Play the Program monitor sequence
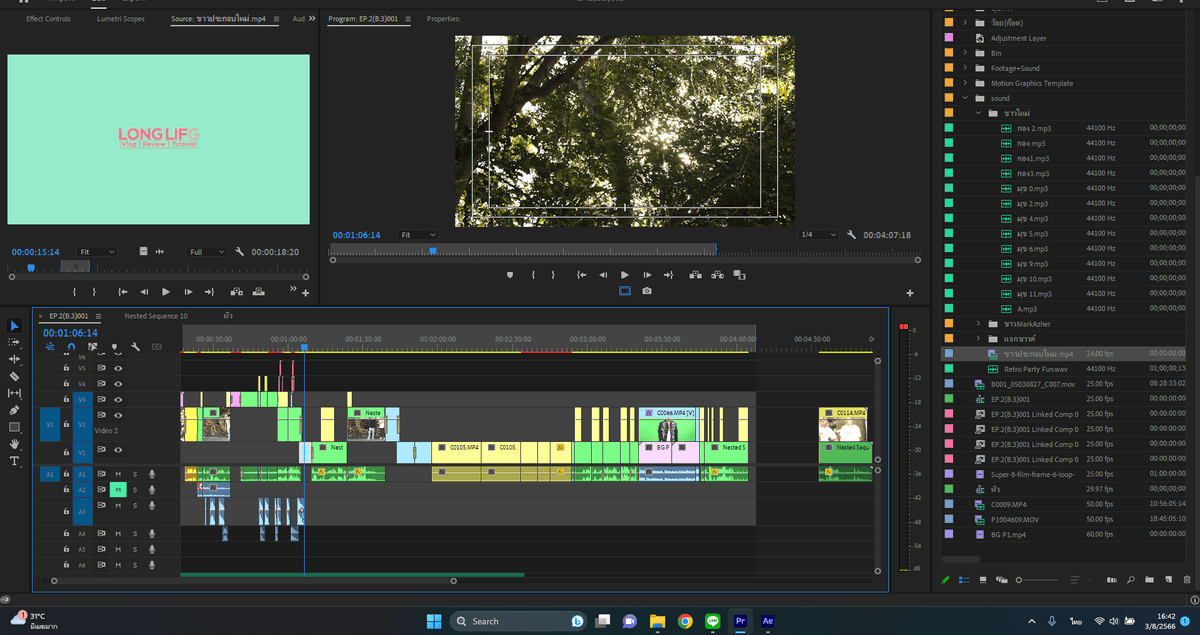Screen dimensions: 1200x635 tap(625, 274)
